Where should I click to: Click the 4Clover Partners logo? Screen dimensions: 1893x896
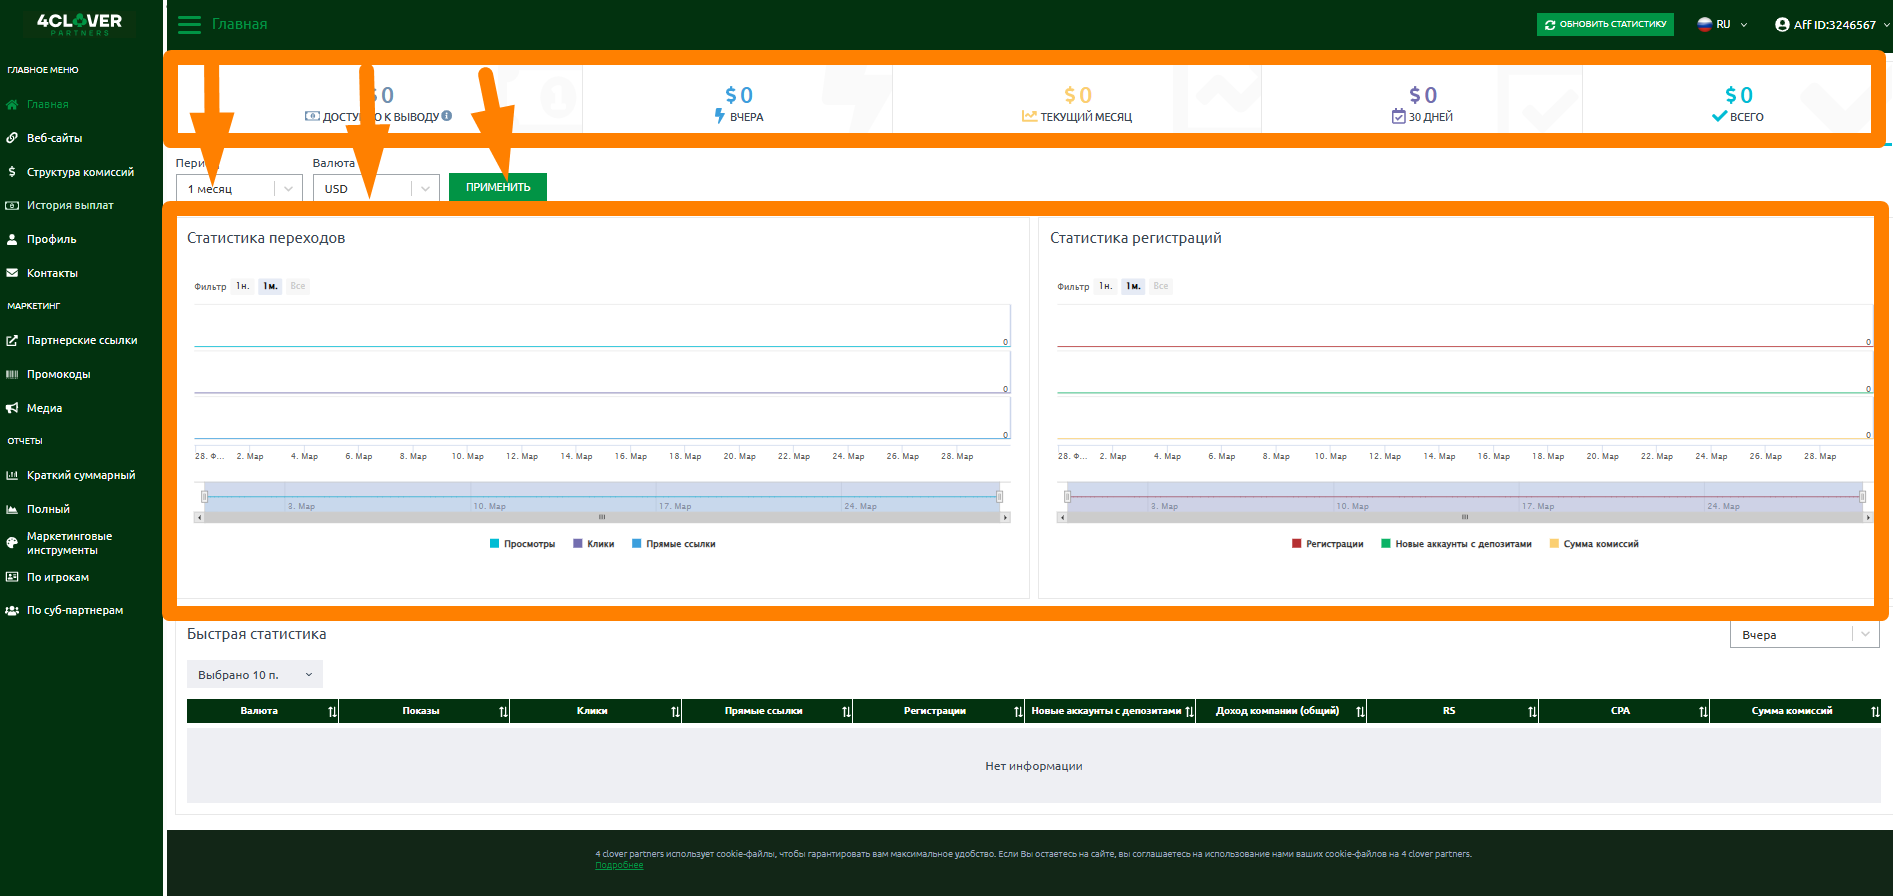80,24
